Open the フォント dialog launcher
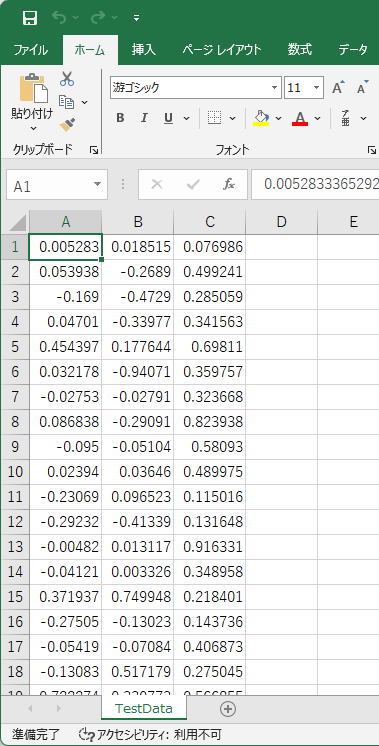Screen dimensions: 379x746 coord(371,150)
